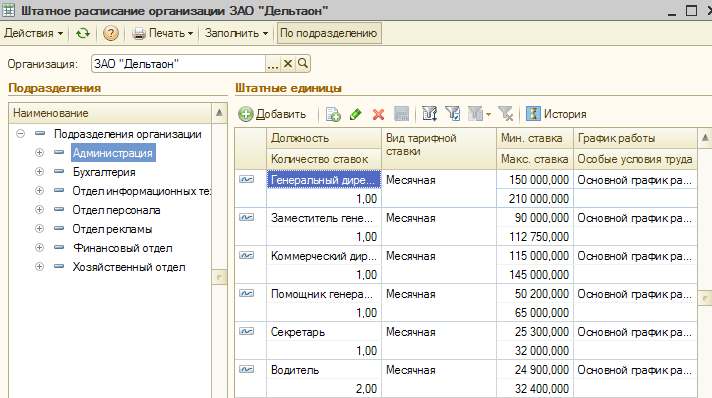Open the filter history dropdown icon
Image resolution: width=712 pixels, height=398 pixels.
[x=479, y=114]
